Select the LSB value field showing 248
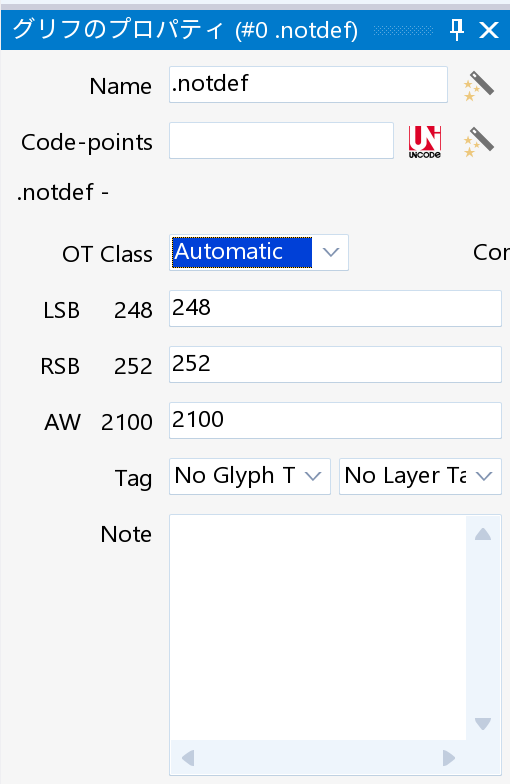Screen dimensions: 510x784 (335, 308)
